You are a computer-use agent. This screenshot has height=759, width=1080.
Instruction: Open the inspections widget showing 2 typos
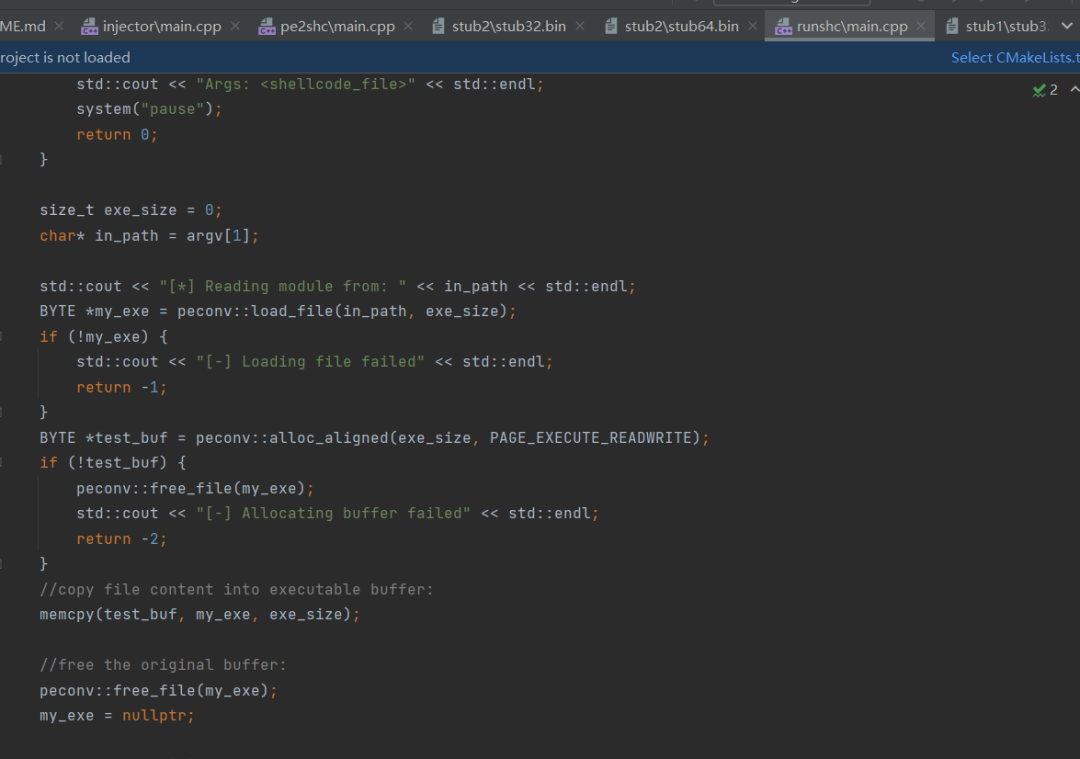click(1045, 90)
